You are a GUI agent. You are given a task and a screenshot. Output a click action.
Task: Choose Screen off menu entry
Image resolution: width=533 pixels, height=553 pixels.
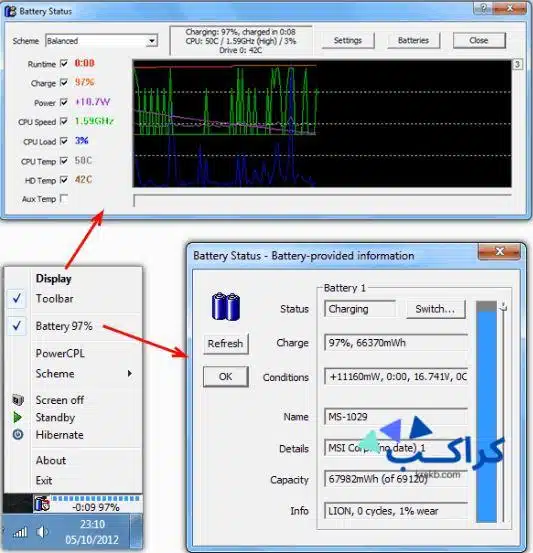(60, 400)
